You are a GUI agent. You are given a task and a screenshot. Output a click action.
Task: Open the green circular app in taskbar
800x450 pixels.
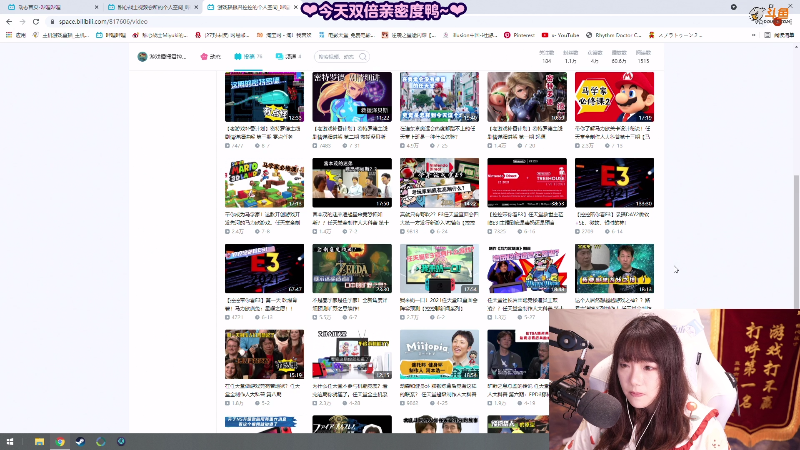(x=101, y=442)
